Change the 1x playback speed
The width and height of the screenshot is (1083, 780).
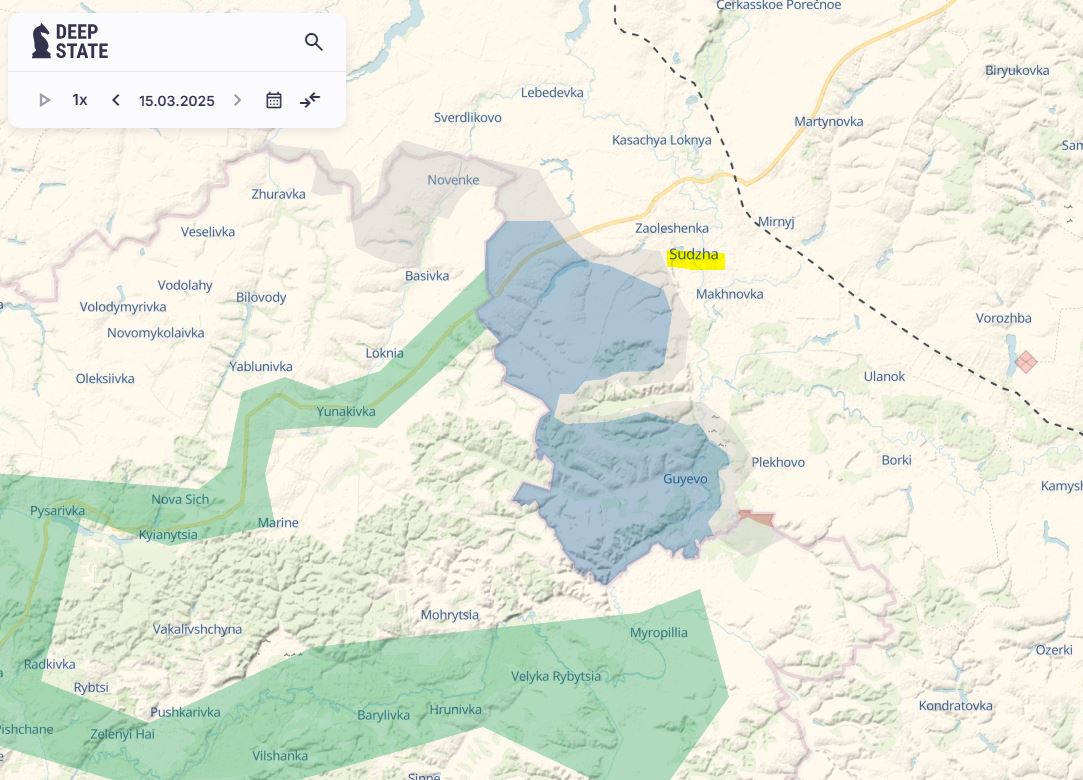80,100
